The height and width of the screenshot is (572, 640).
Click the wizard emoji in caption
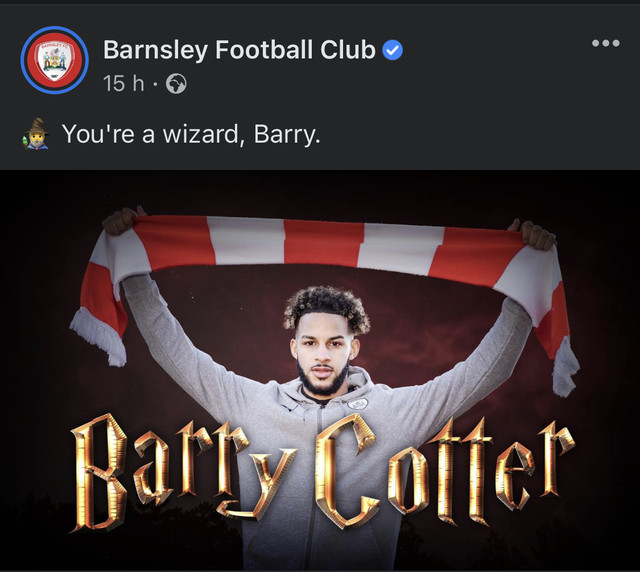(x=36, y=134)
